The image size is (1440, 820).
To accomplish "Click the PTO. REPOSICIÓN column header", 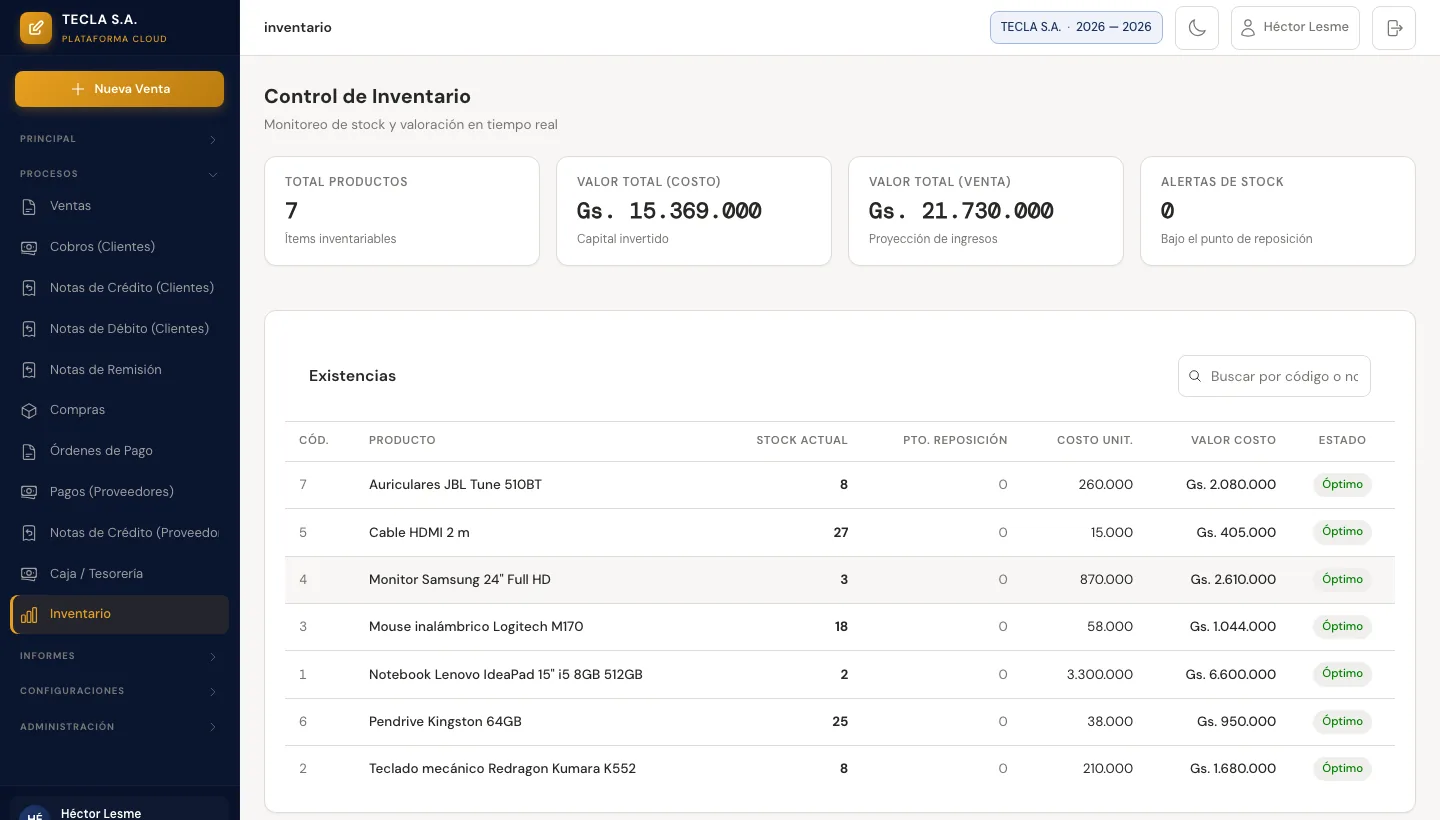I will (x=955, y=440).
